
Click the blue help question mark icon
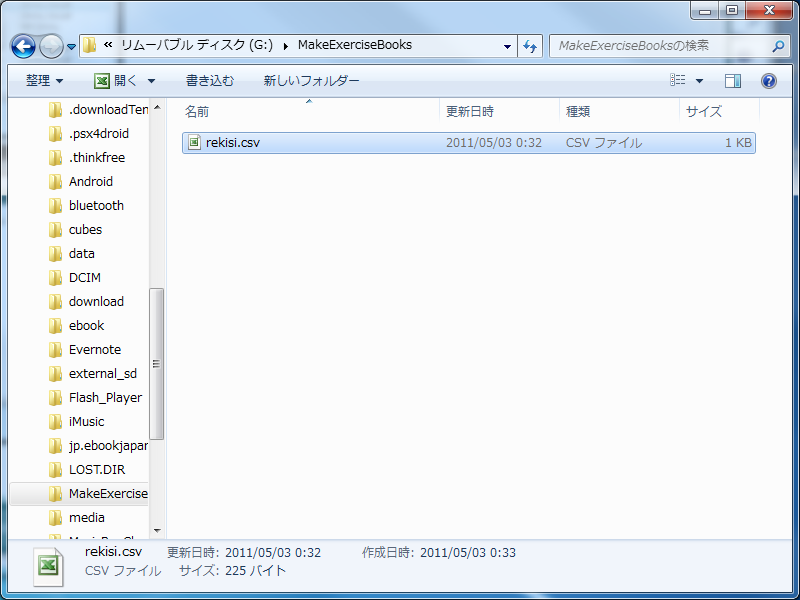pyautogui.click(x=769, y=81)
